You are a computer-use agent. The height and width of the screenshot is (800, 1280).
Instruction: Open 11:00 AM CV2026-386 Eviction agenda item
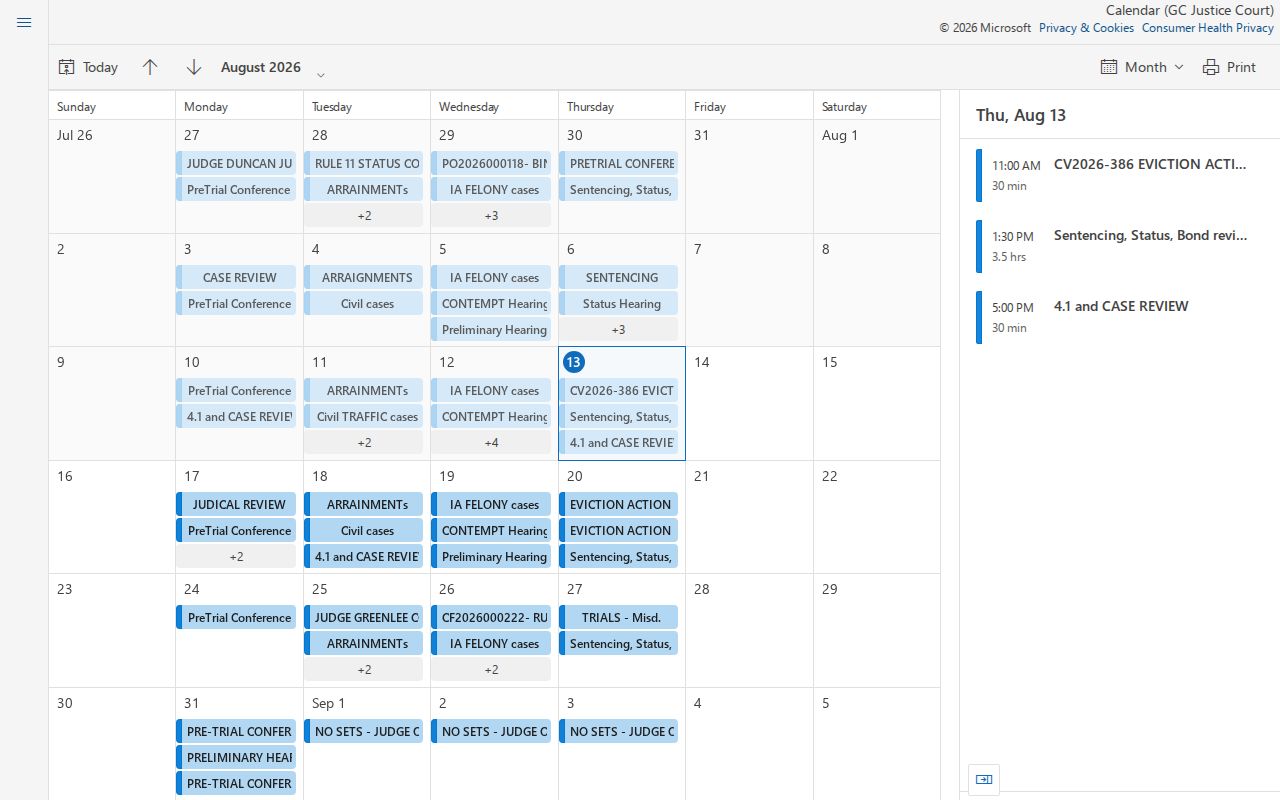(x=1120, y=175)
